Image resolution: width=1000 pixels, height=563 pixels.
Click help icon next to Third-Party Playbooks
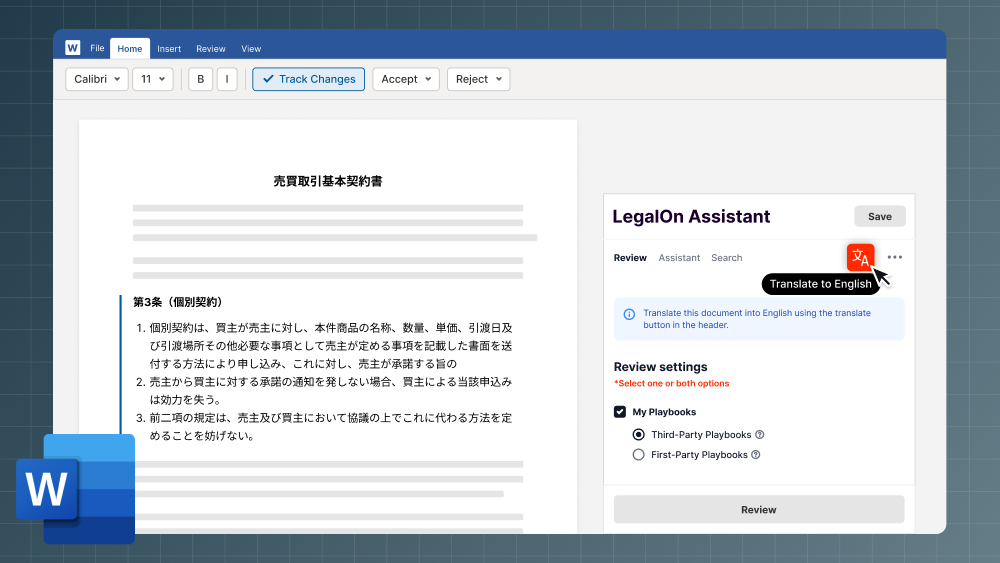pyautogui.click(x=760, y=435)
